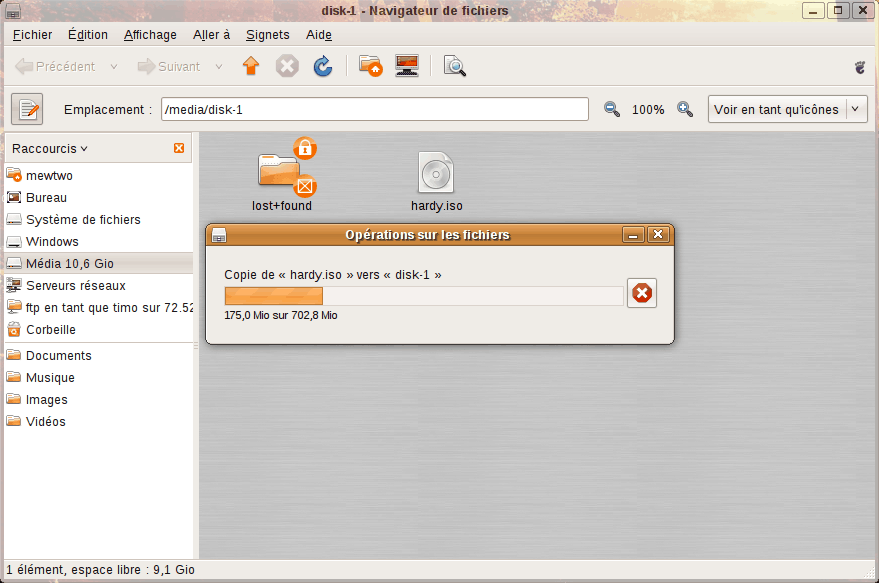Viewport: 879px width, 583px height.
Task: Reload the current folder
Action: pos(323,66)
